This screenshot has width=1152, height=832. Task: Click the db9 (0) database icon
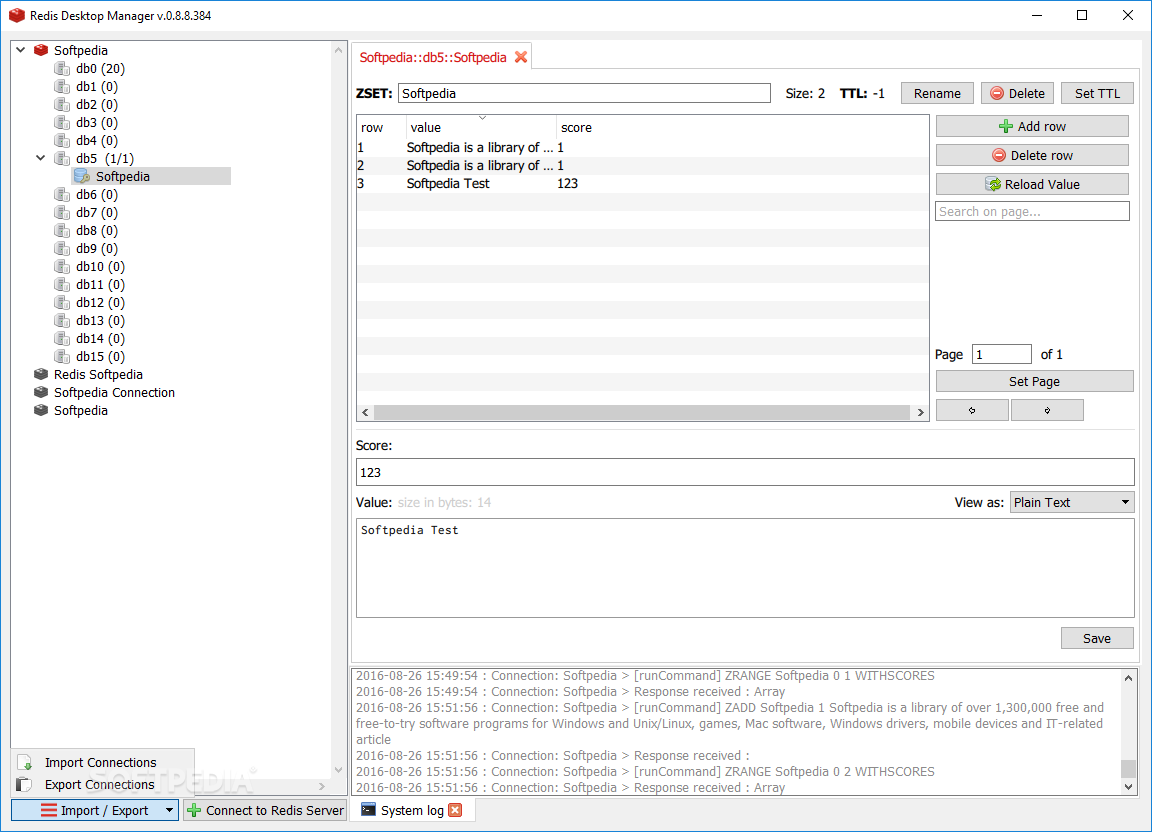pos(62,248)
